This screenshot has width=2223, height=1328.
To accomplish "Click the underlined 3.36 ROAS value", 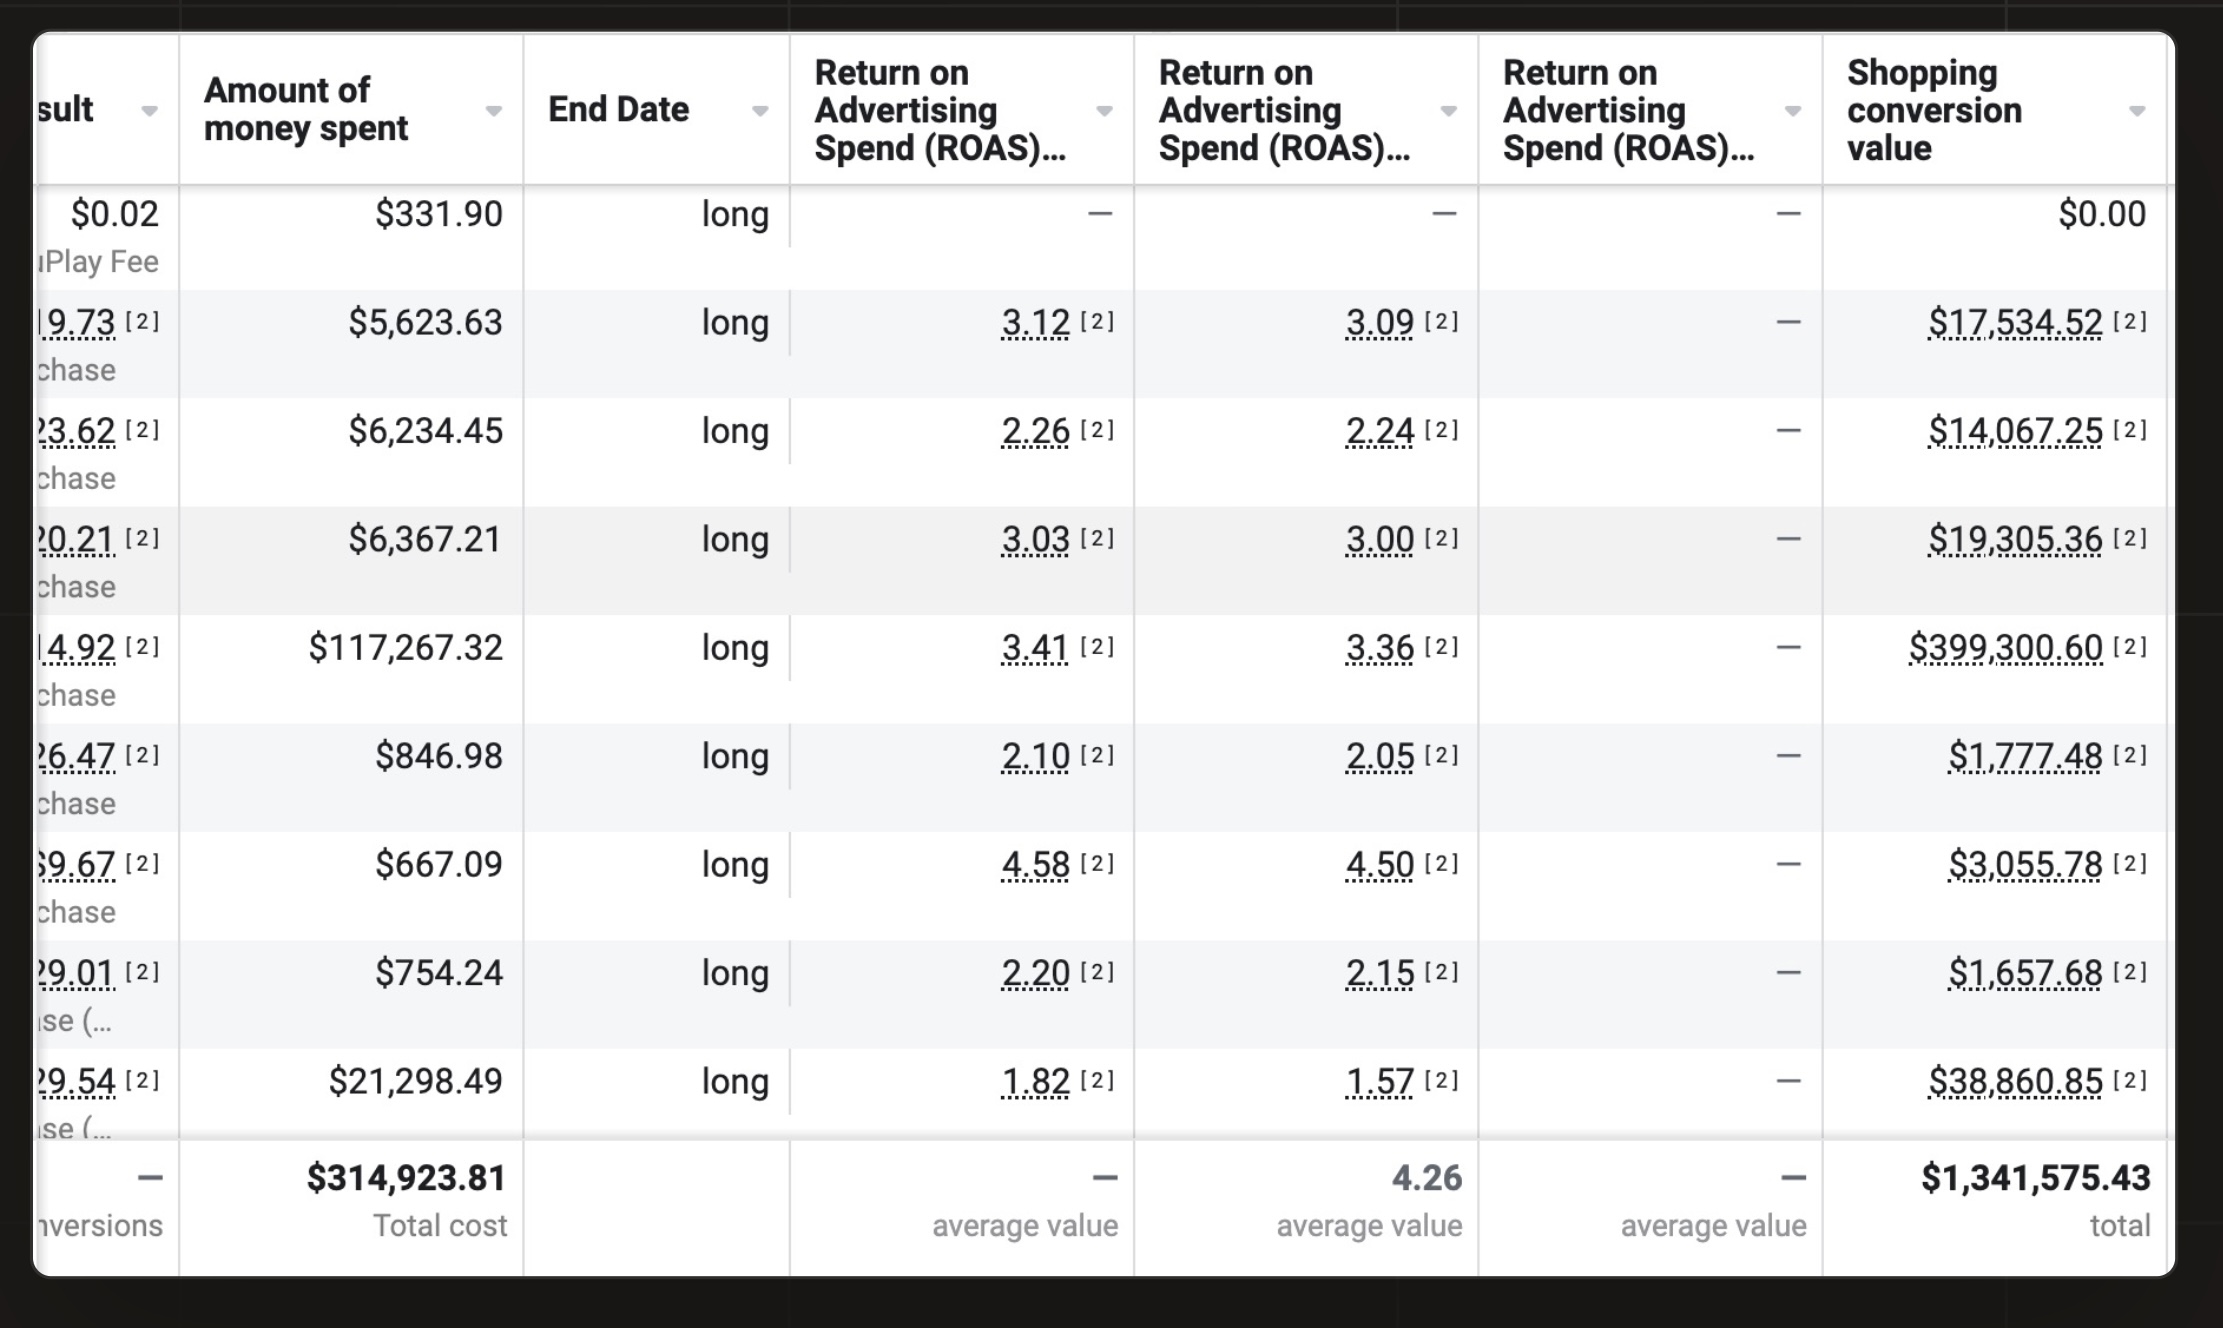I will click(1380, 648).
